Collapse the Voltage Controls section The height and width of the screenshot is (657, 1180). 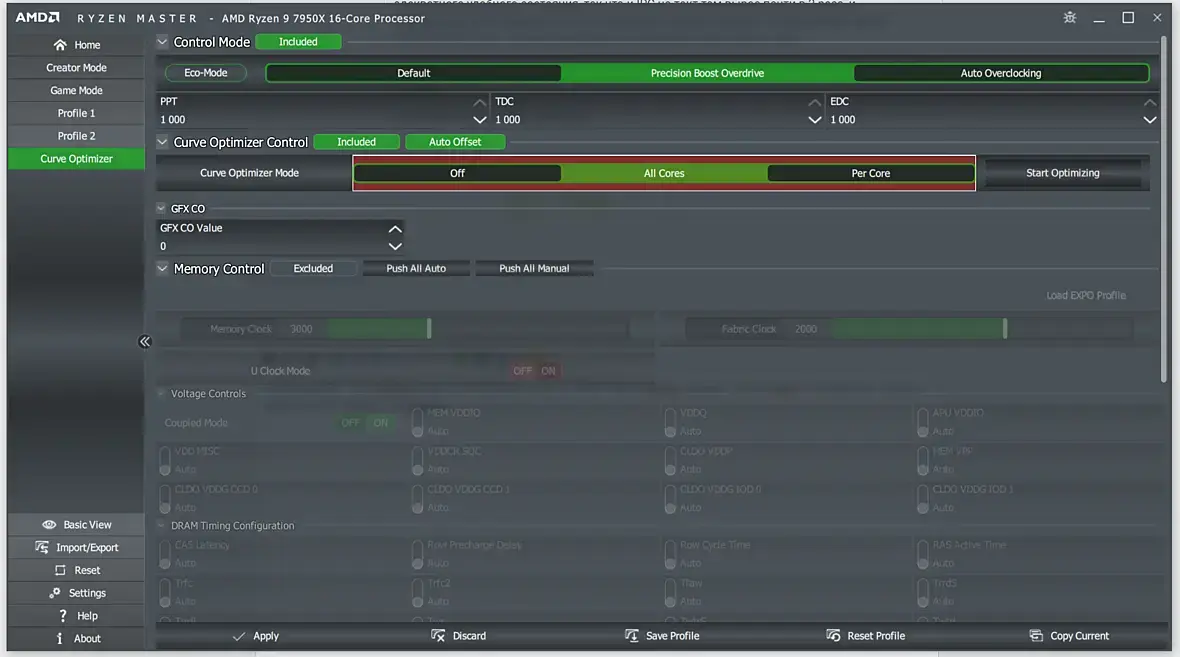click(x=161, y=394)
